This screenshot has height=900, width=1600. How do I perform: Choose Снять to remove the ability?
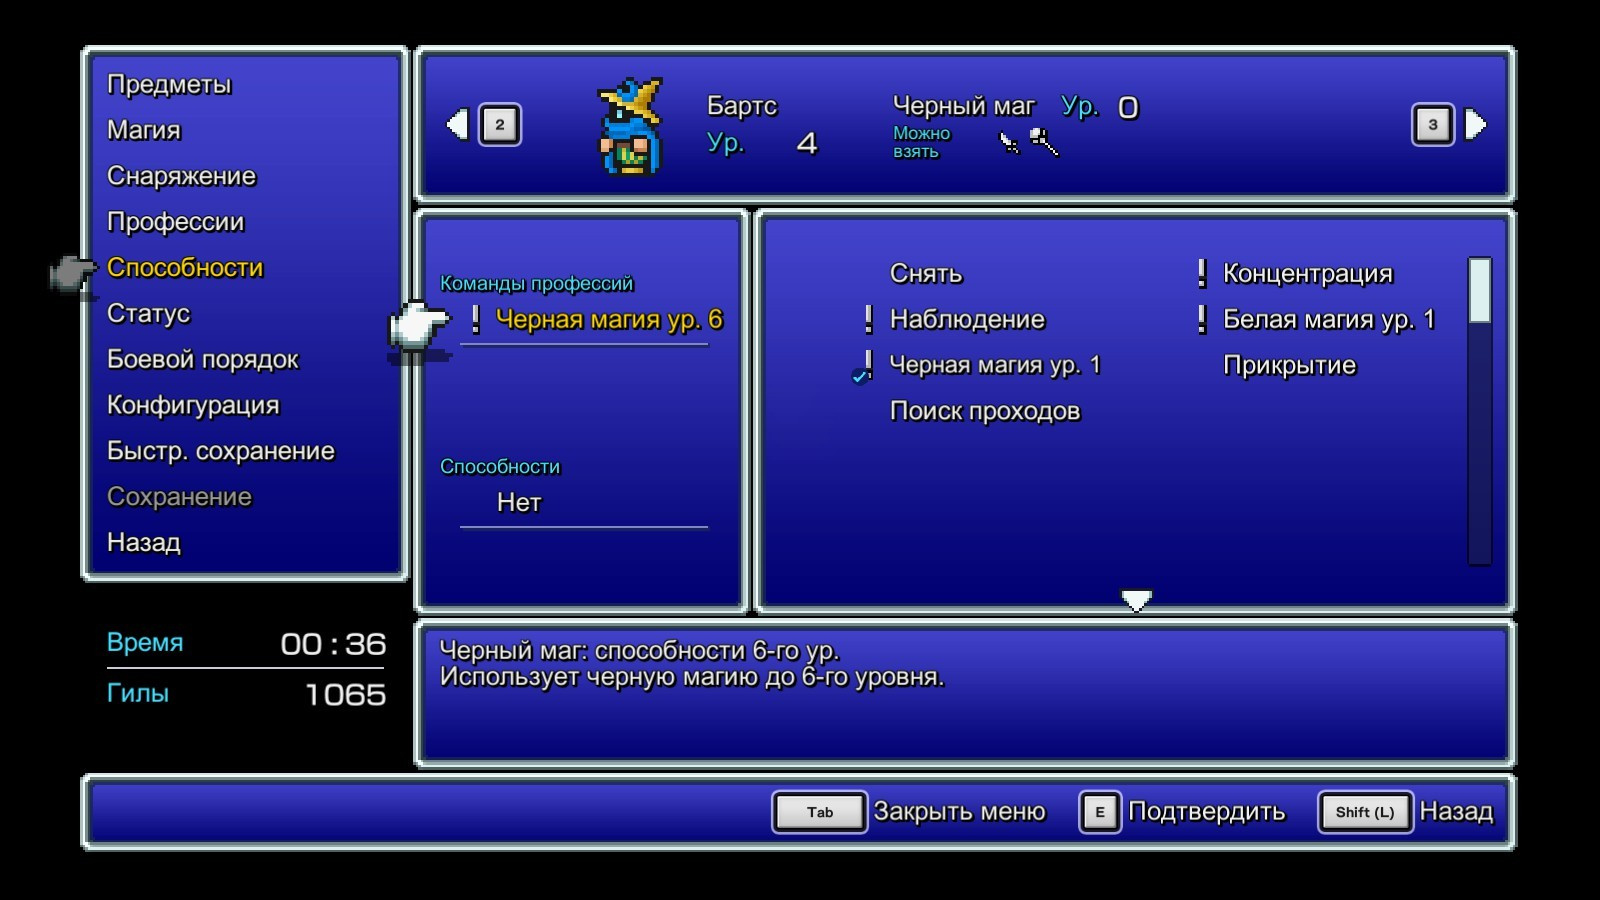tap(926, 274)
